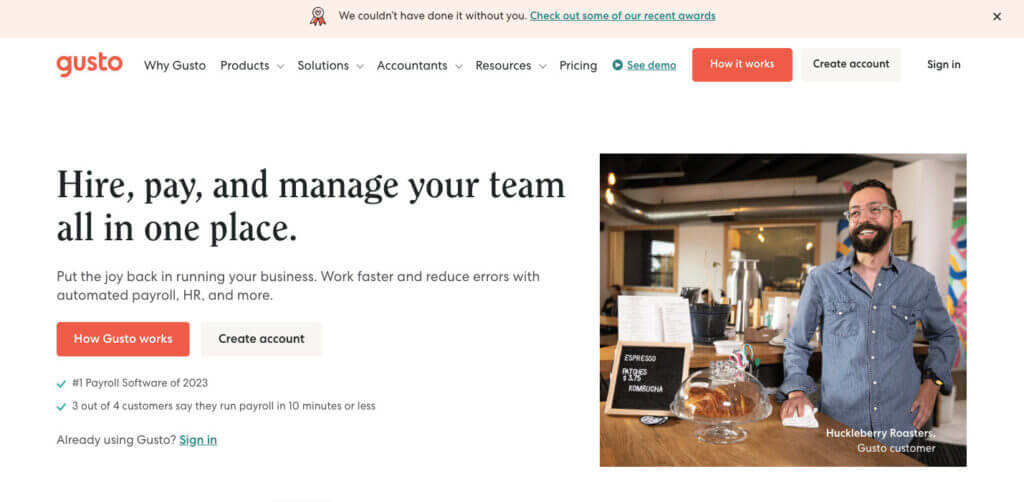Click the play icon beside See demo
The height and width of the screenshot is (502, 1024).
[x=617, y=65]
